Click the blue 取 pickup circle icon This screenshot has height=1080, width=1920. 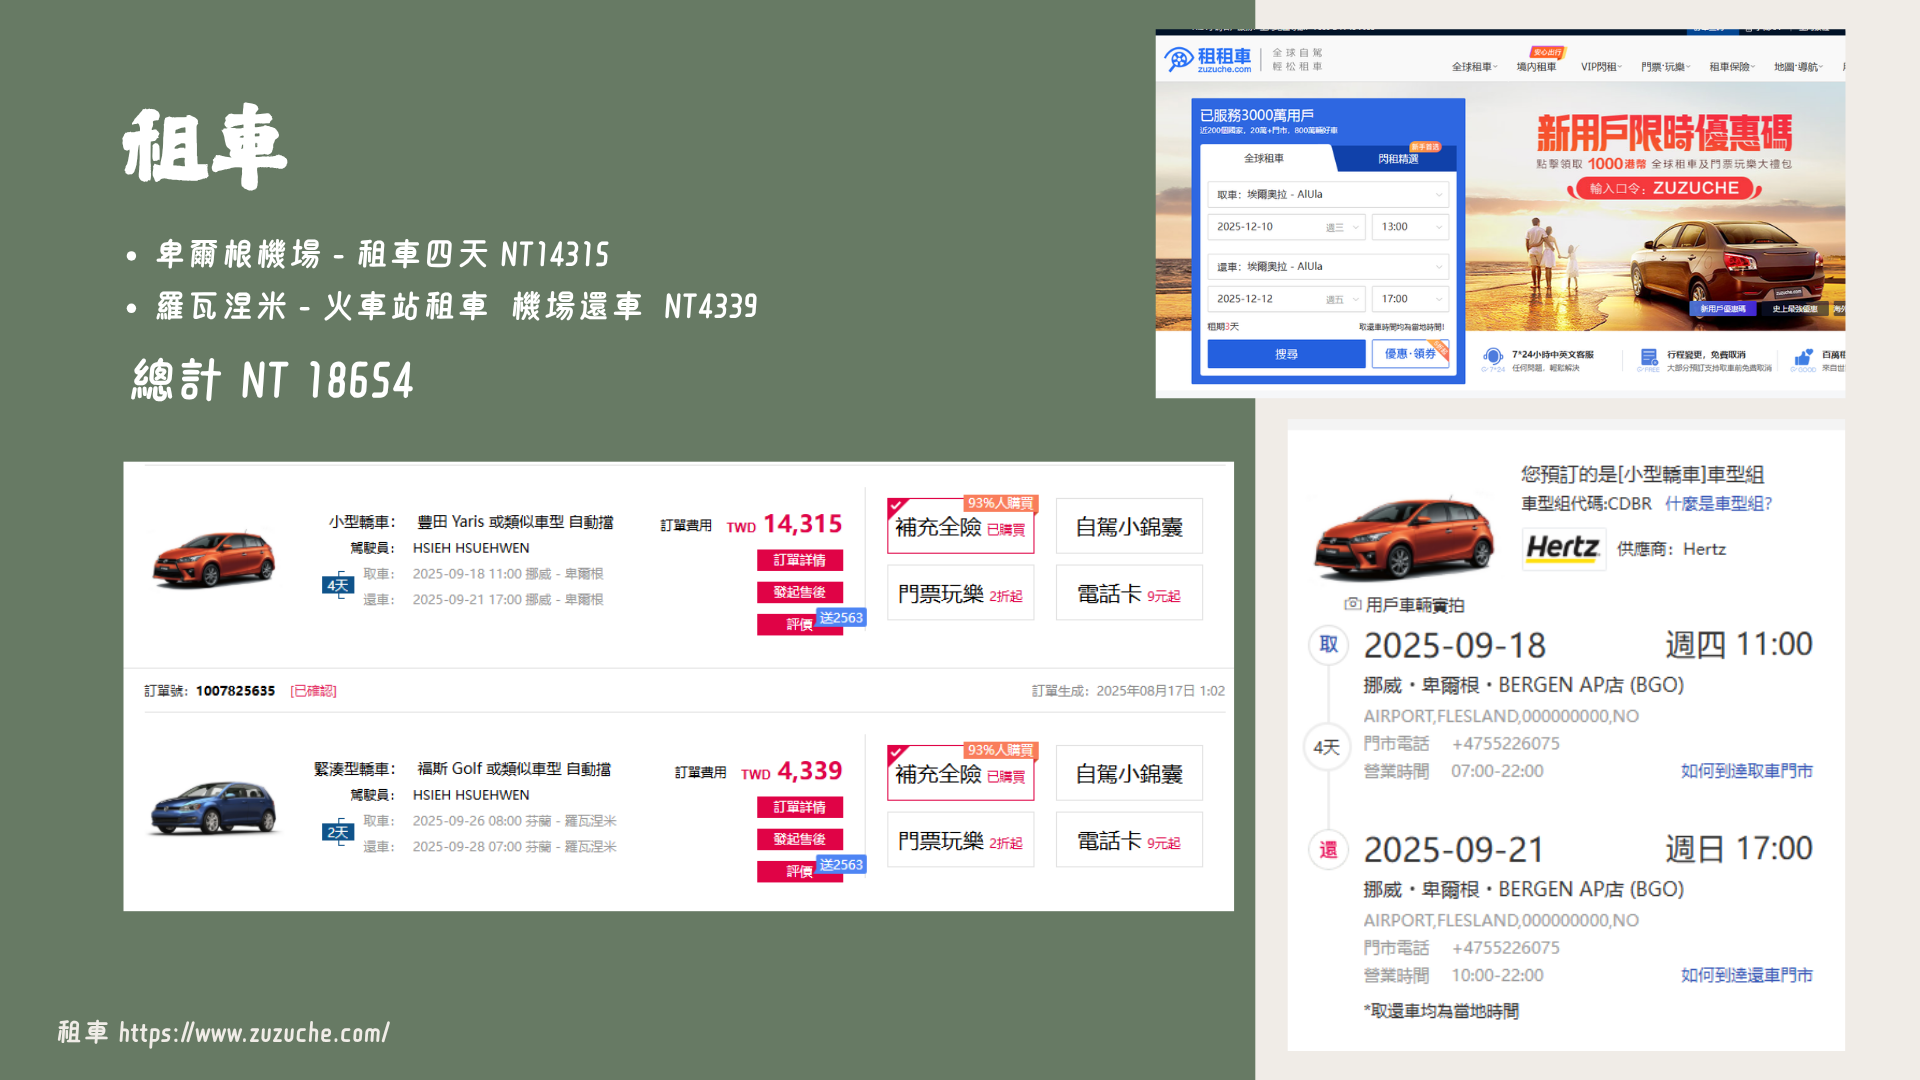1328,645
